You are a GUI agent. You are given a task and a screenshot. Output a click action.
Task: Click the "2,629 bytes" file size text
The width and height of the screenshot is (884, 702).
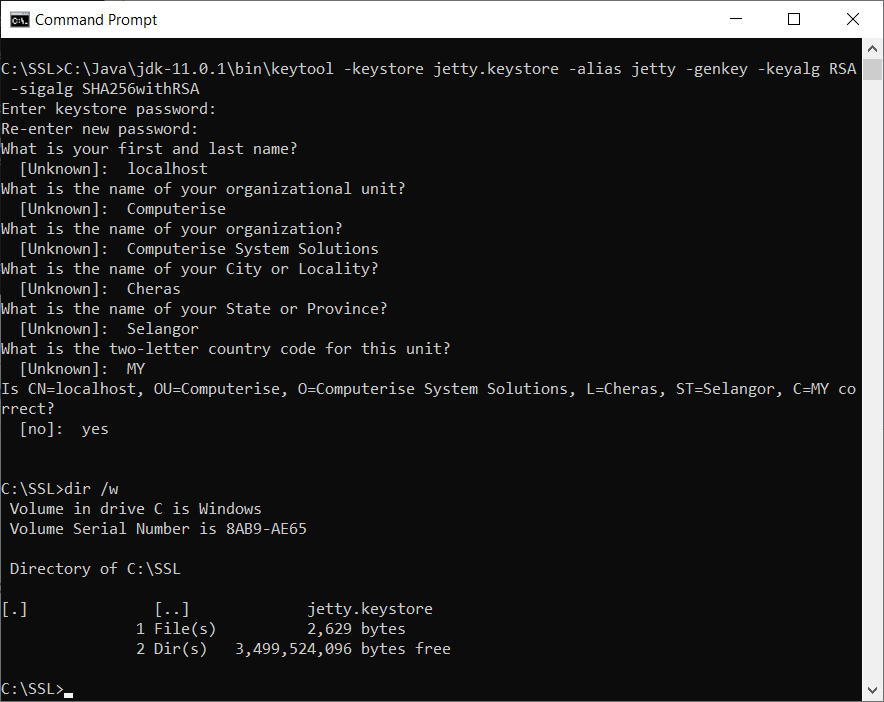(x=356, y=629)
